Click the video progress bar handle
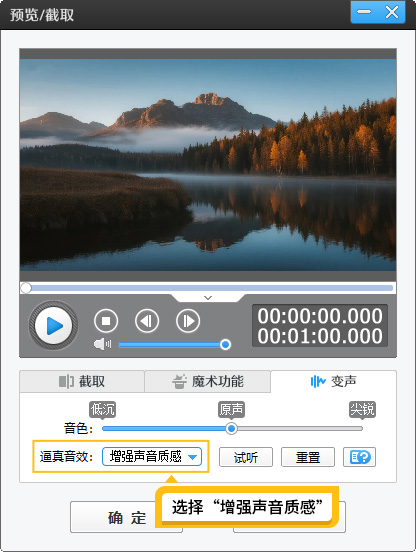This screenshot has height=552, width=416. coord(26,288)
